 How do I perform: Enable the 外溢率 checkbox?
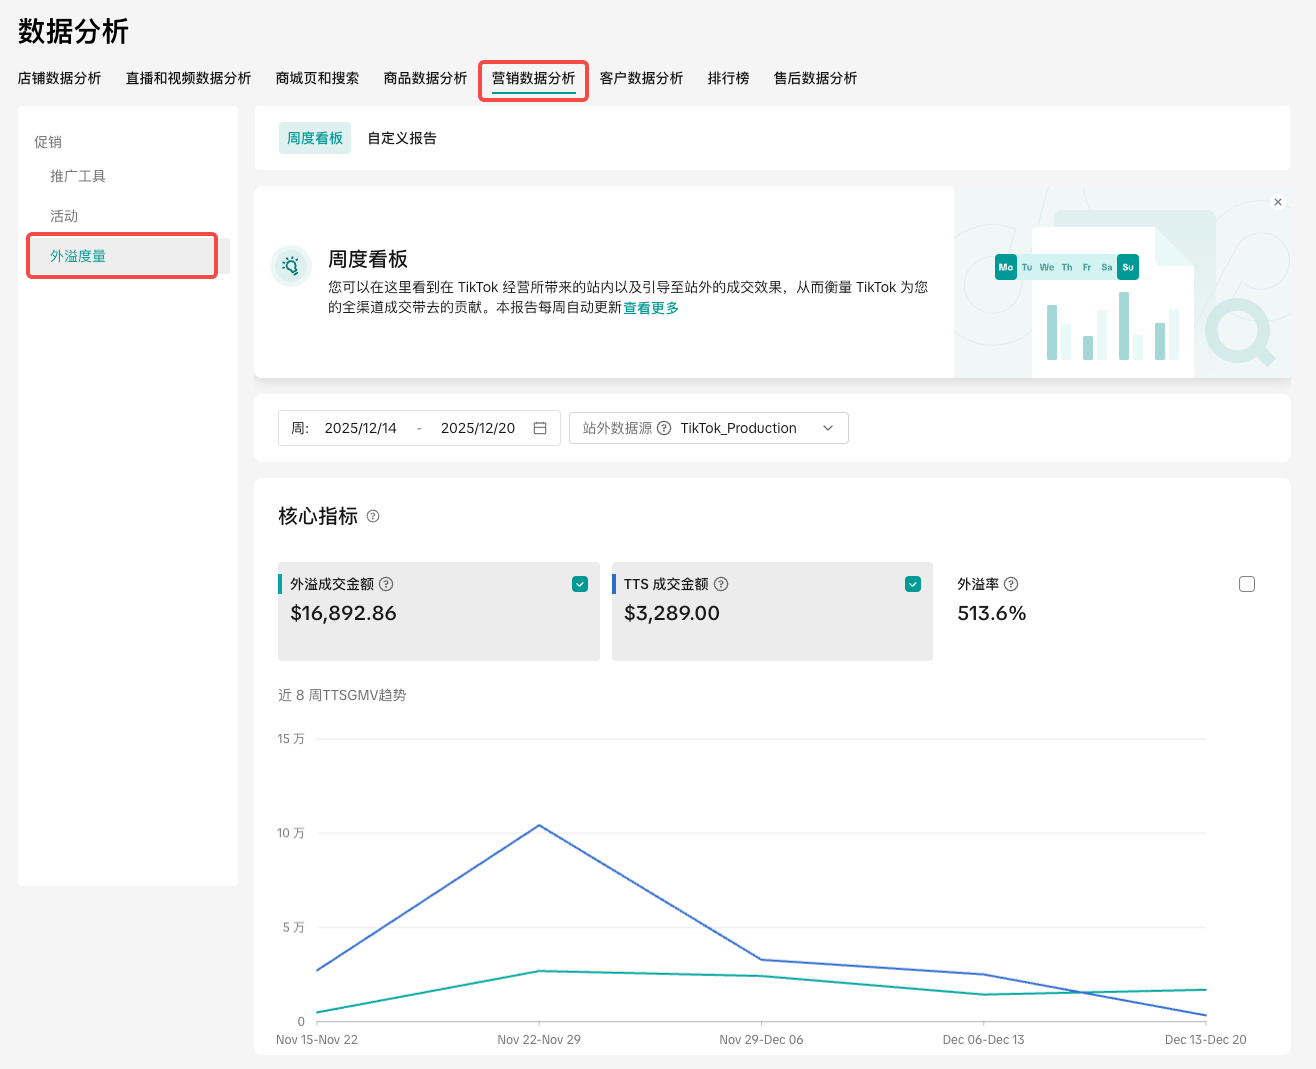tap(1246, 584)
